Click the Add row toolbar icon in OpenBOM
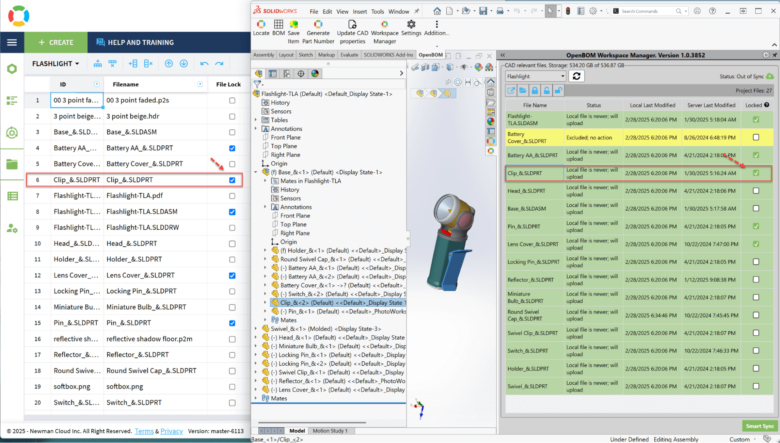 [x=98, y=64]
